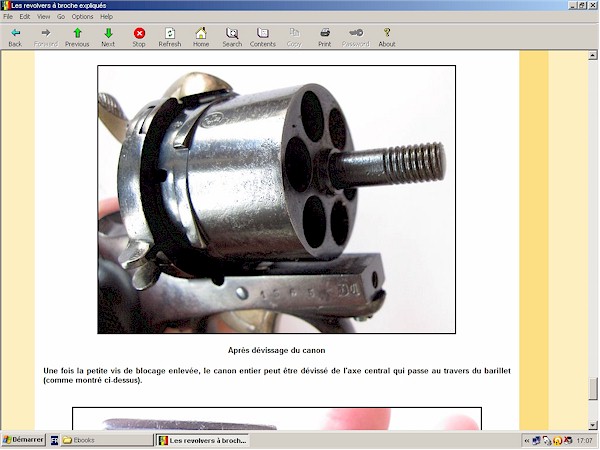Refresh the current ebook page
This screenshot has width=600, height=450.
170,37
